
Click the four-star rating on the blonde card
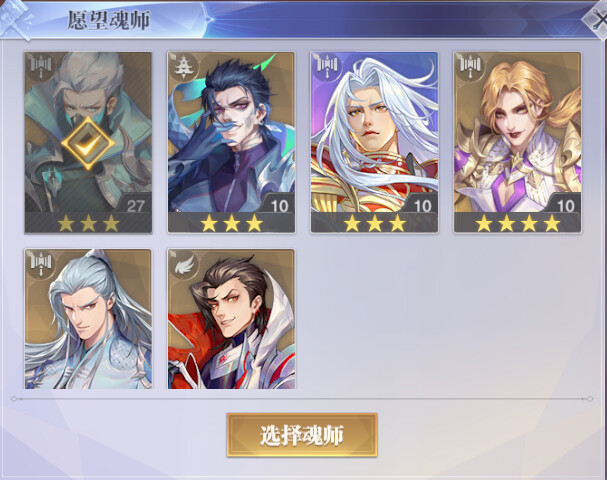point(517,223)
